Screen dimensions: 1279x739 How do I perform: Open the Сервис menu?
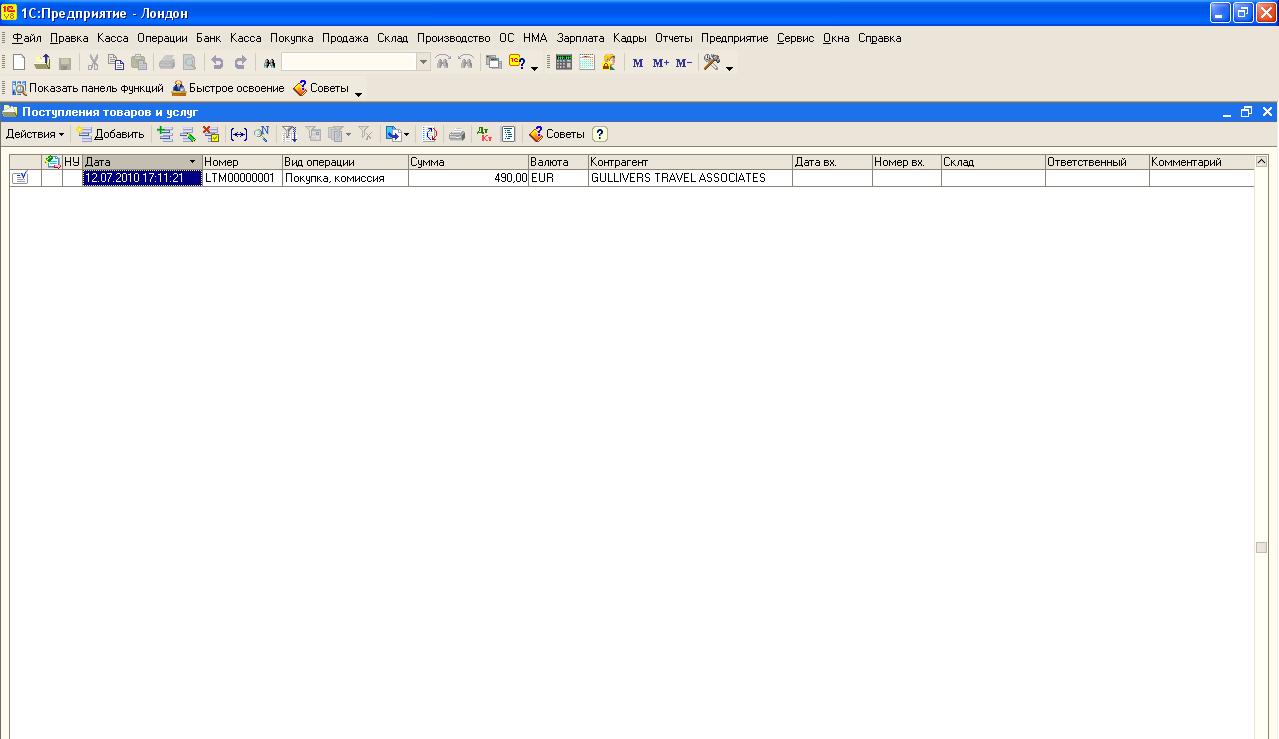coord(795,38)
